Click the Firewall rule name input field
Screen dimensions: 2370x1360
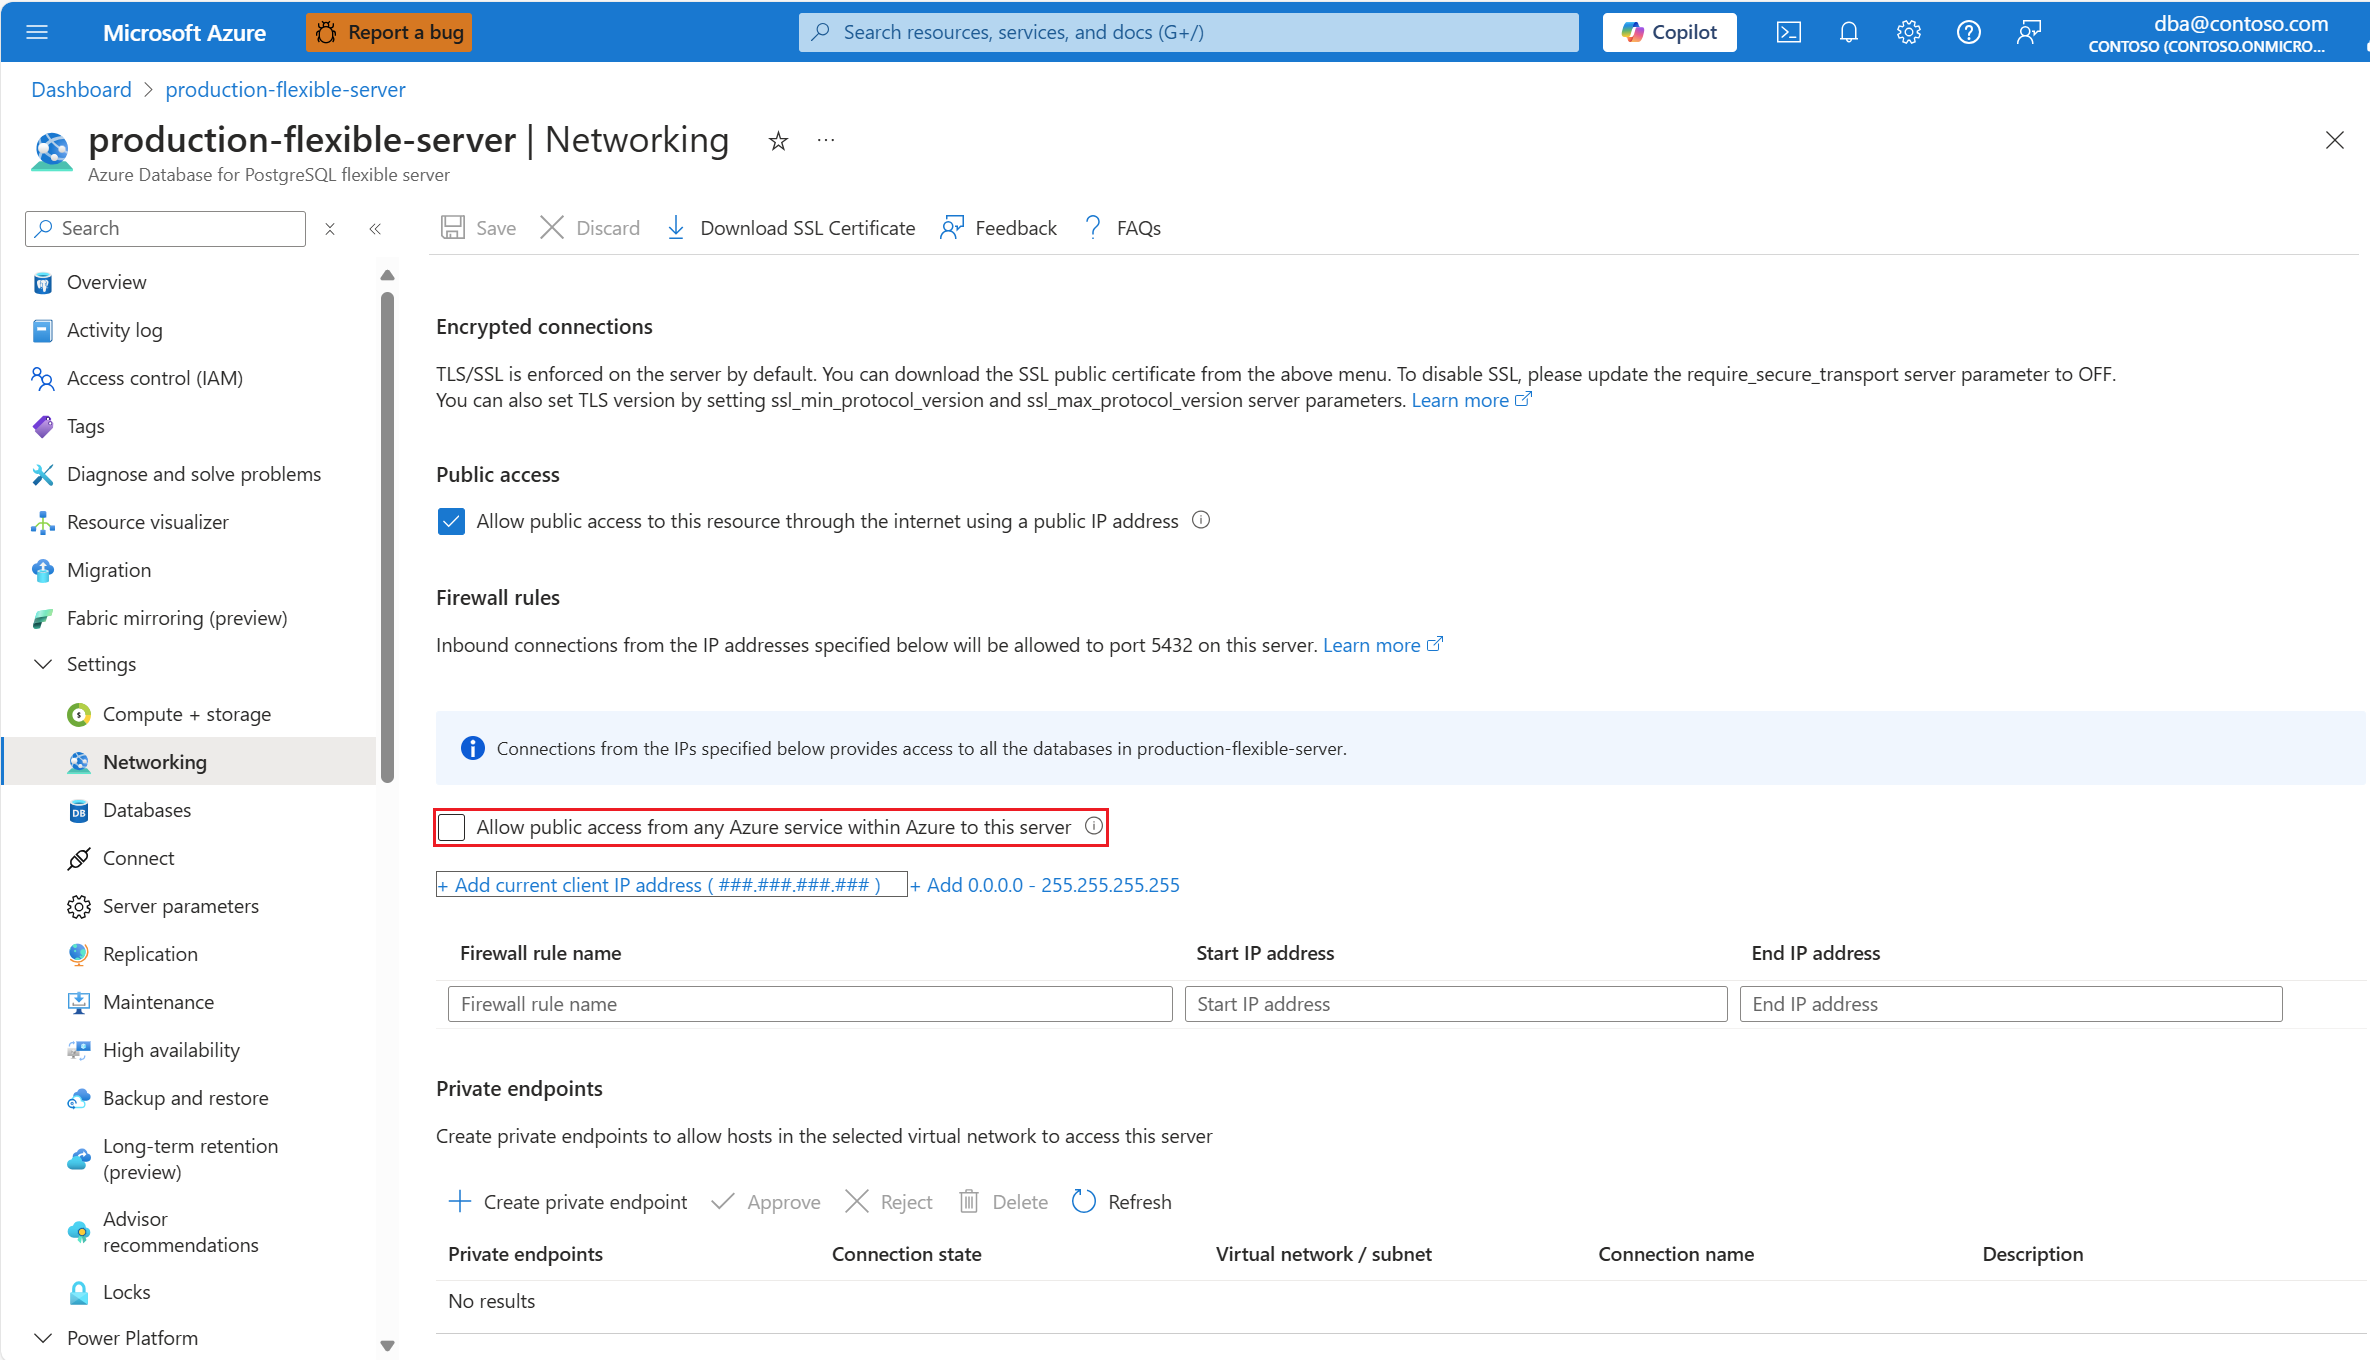(811, 1002)
